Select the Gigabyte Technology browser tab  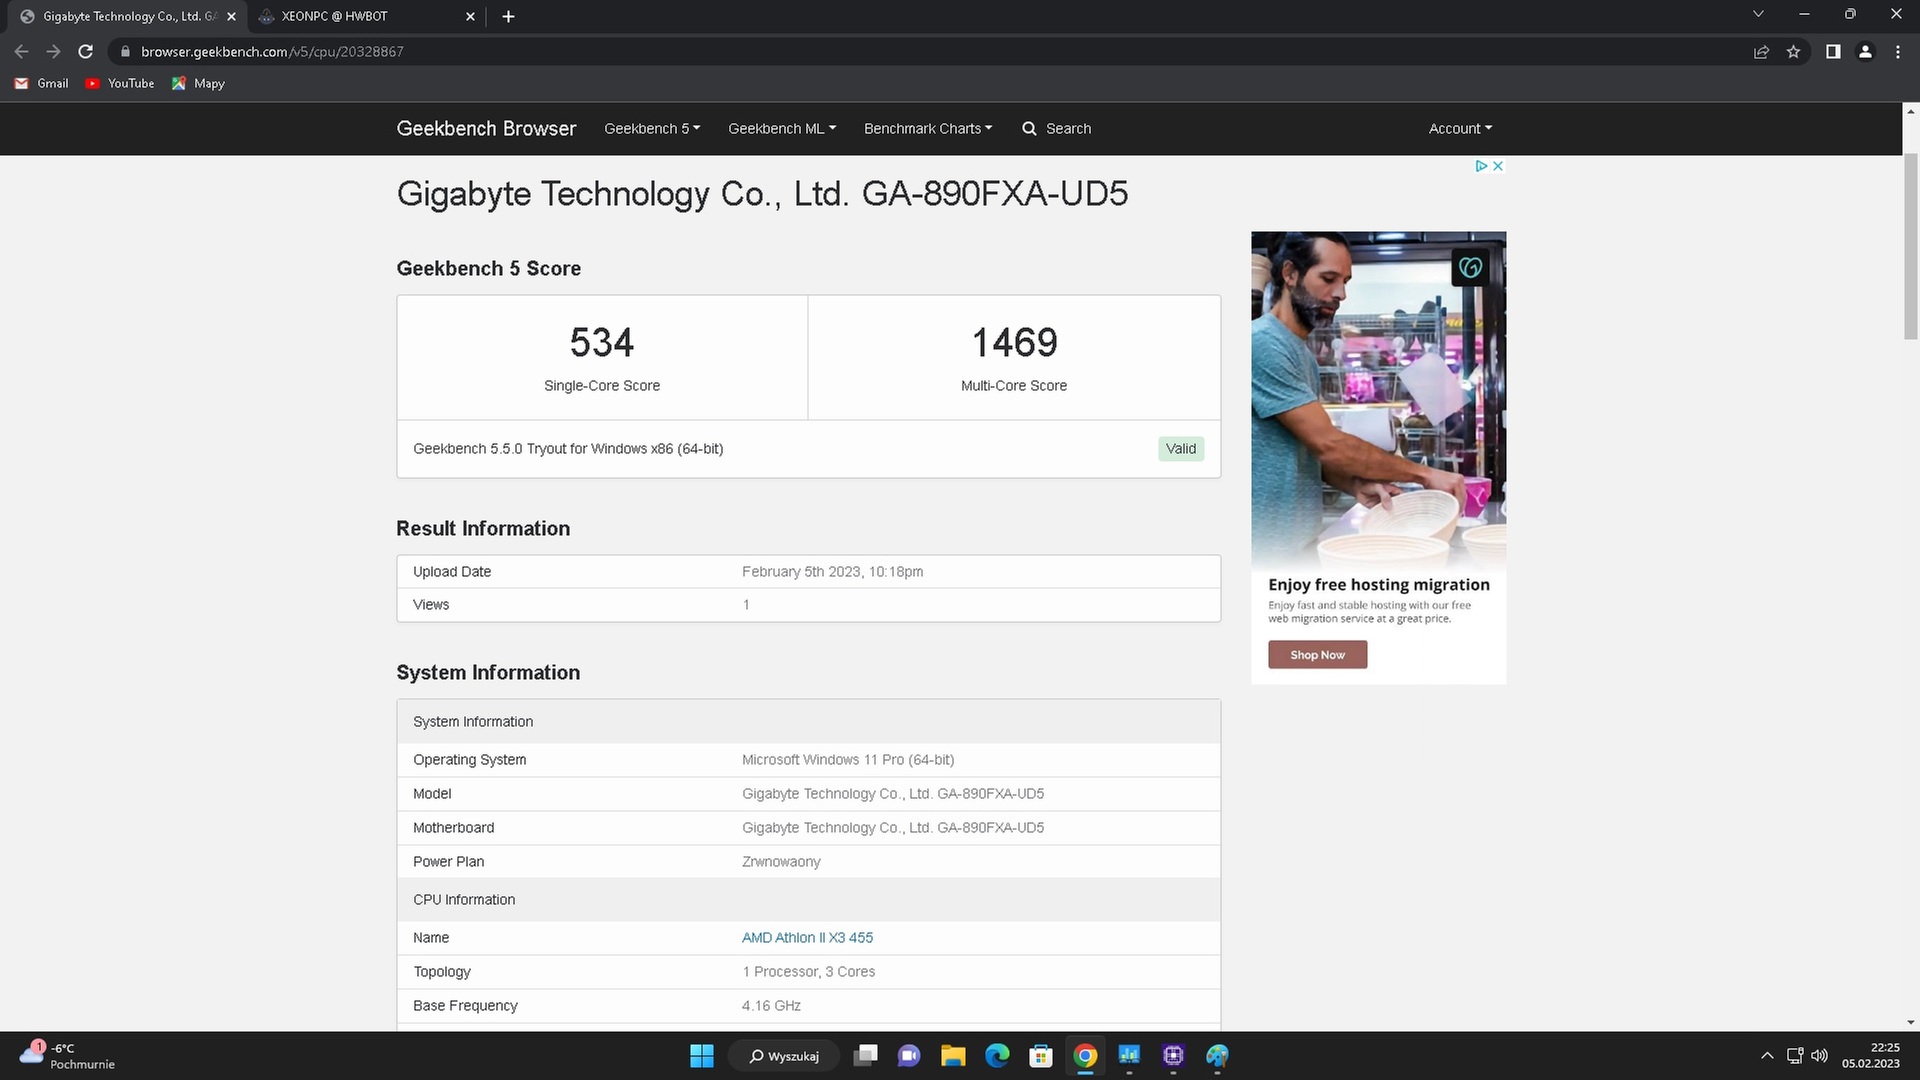coord(125,16)
